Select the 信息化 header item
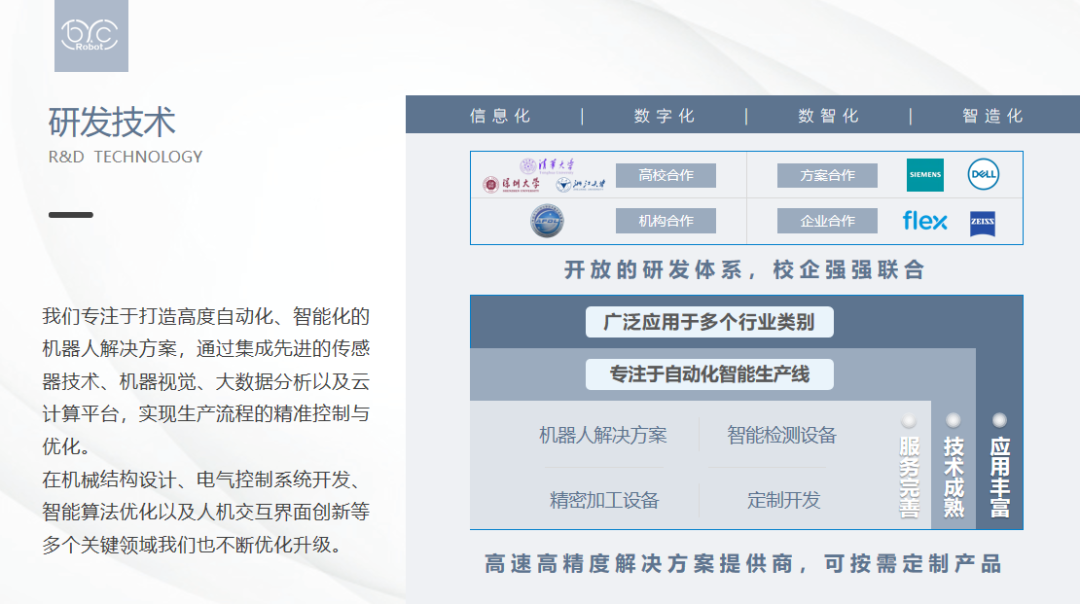Image resolution: width=1080 pixels, height=604 pixels. (x=500, y=116)
